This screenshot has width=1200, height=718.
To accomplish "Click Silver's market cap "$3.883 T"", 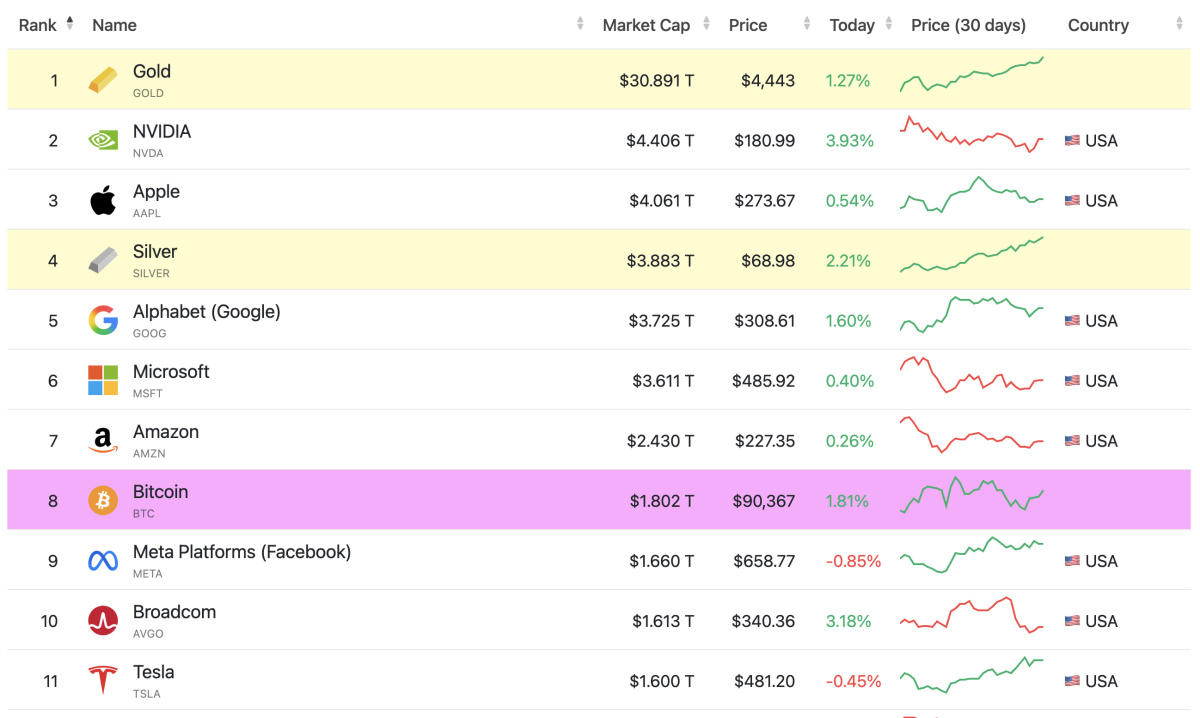I will click(x=660, y=261).
